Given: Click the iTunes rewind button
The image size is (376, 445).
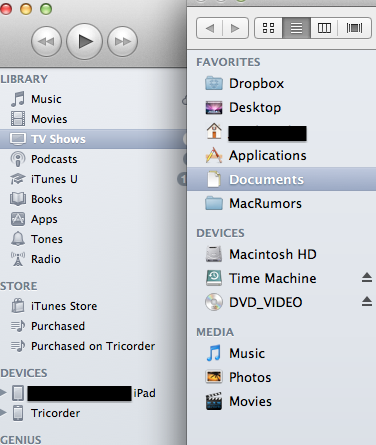Looking at the screenshot, I should click(x=46, y=41).
